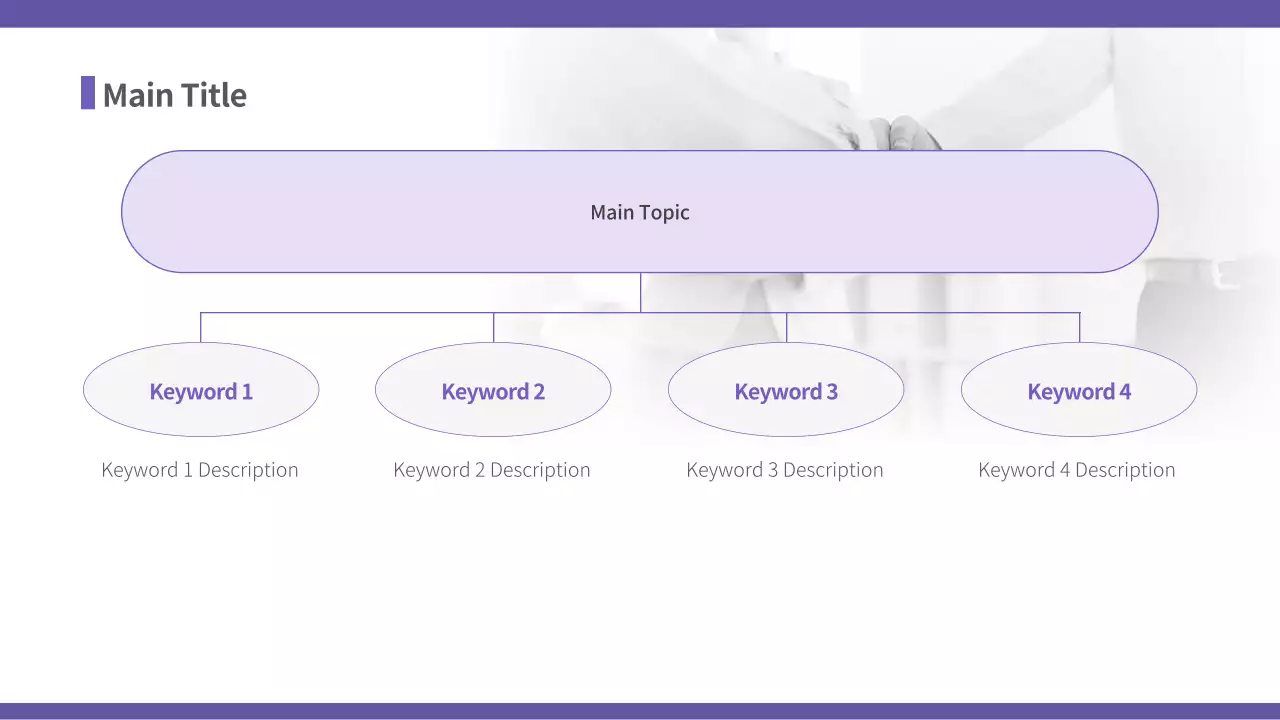Select the Keyword 2 Description text
The height and width of the screenshot is (720, 1280).
pos(492,470)
